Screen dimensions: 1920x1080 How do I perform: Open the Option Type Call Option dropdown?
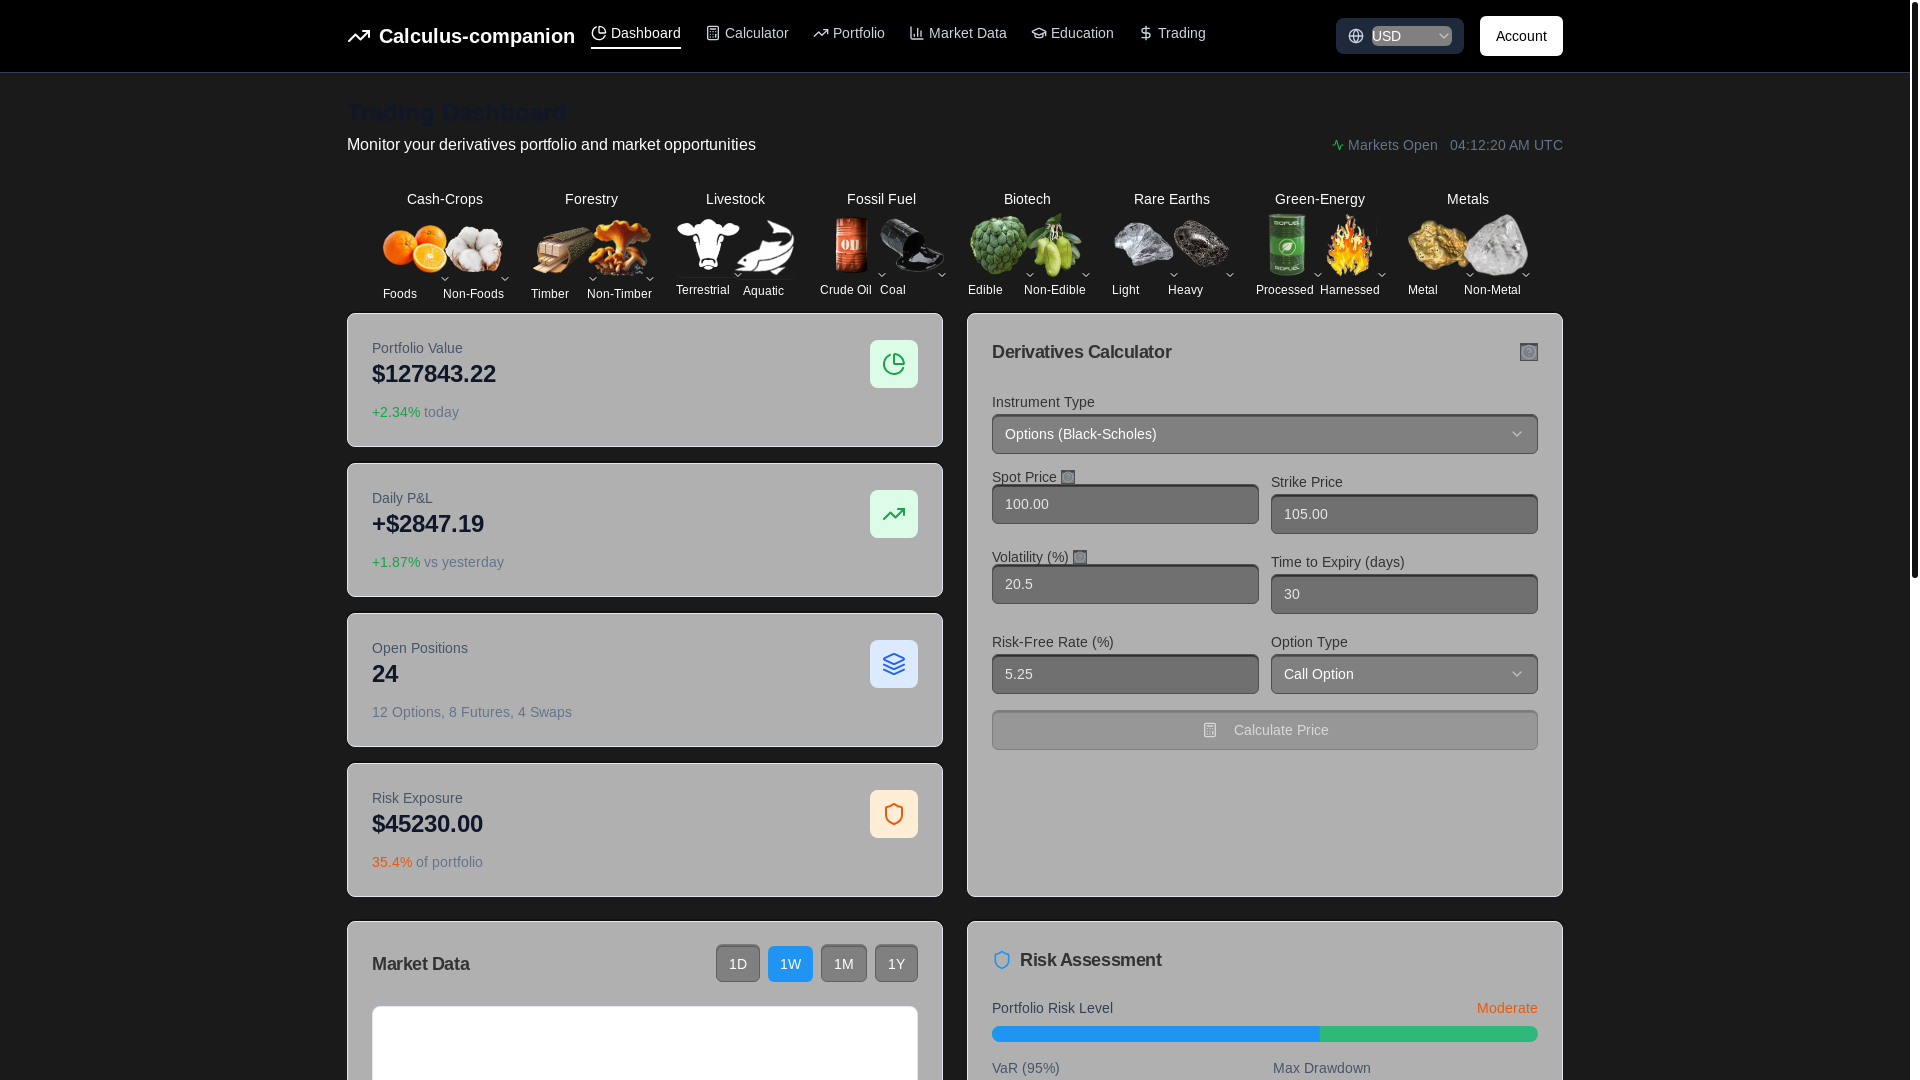point(1404,674)
